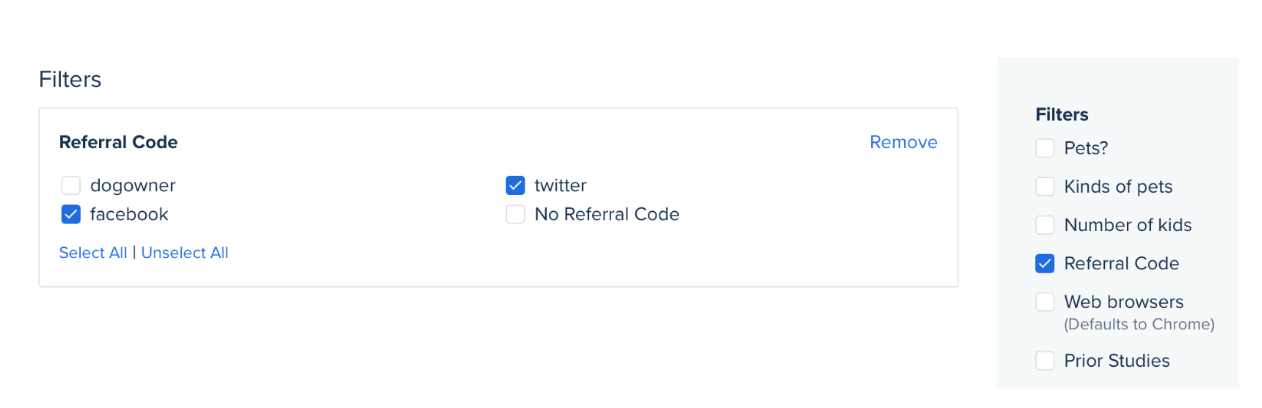Remove the Referral Code filter
This screenshot has width=1262, height=408.
[x=903, y=142]
